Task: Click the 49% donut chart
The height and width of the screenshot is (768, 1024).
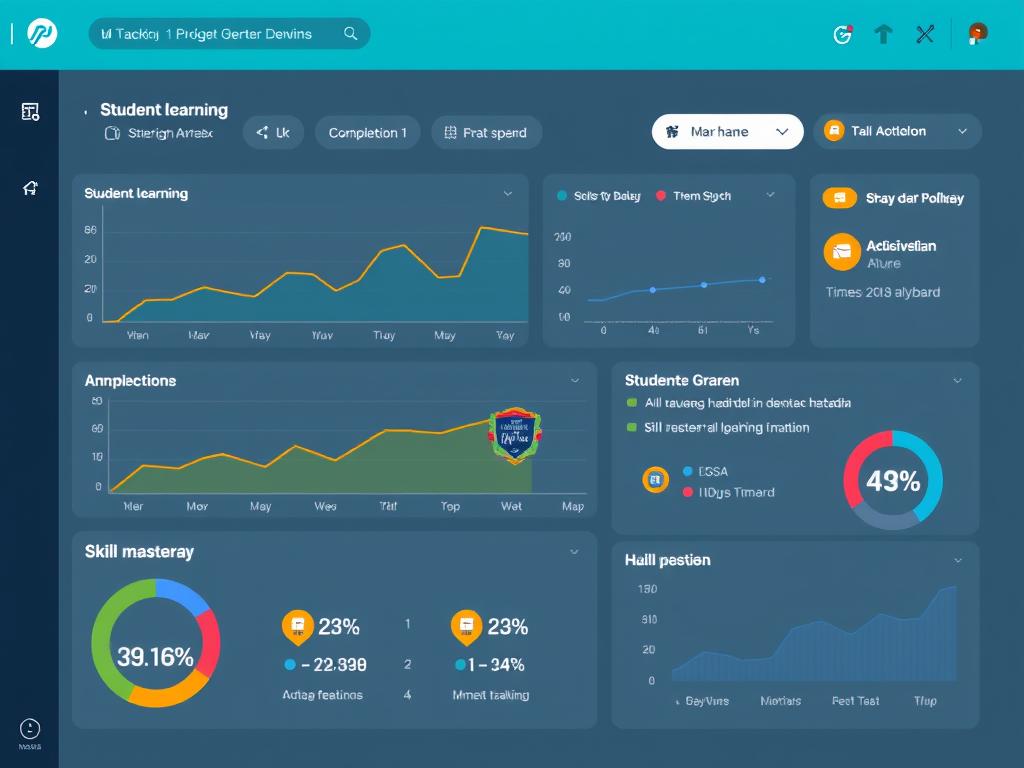Action: click(892, 481)
